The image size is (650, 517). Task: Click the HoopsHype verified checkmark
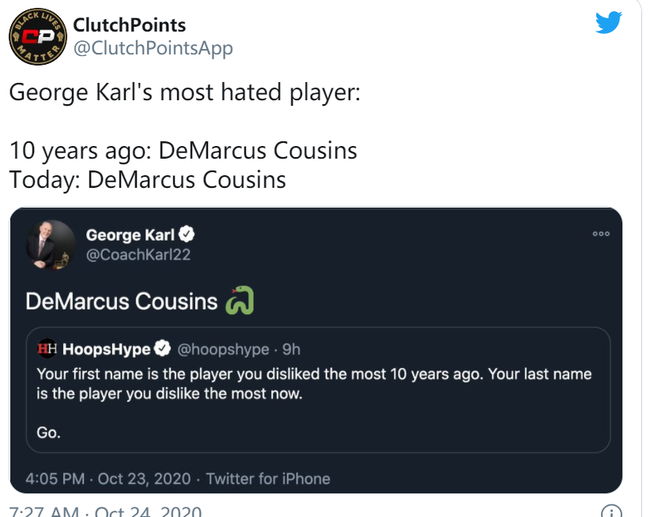[161, 349]
